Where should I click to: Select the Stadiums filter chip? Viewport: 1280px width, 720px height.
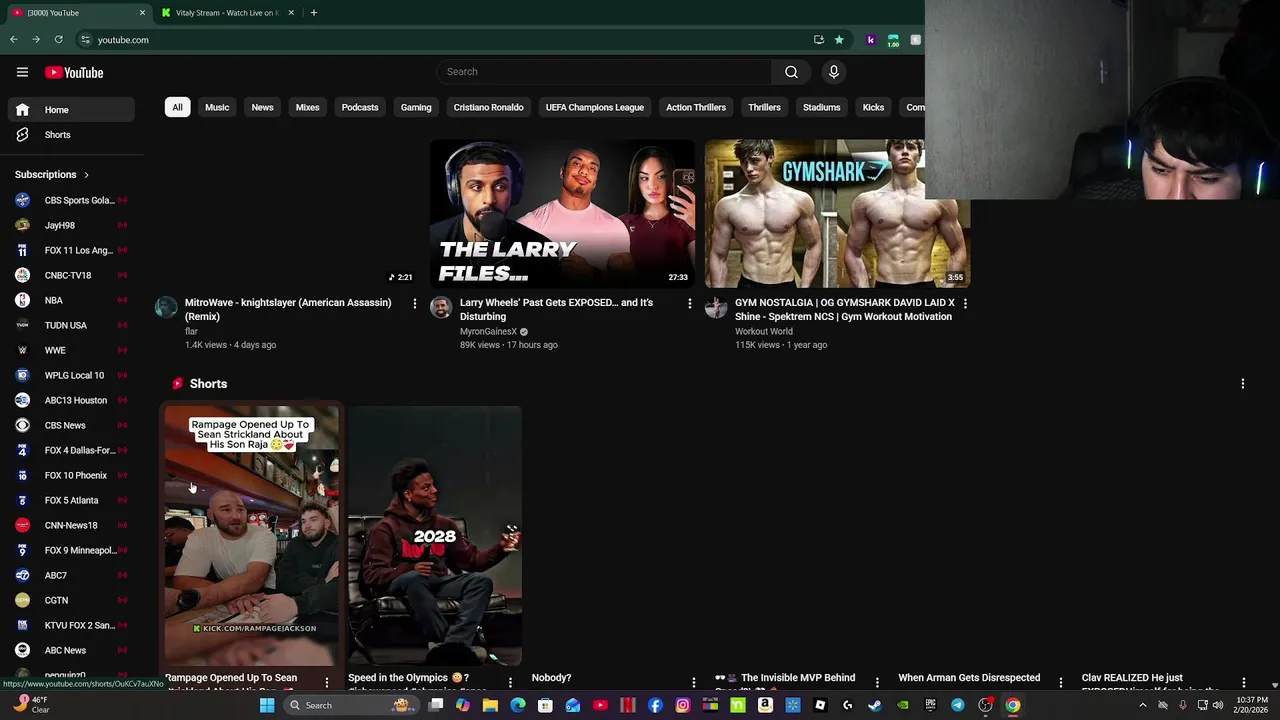(x=821, y=107)
